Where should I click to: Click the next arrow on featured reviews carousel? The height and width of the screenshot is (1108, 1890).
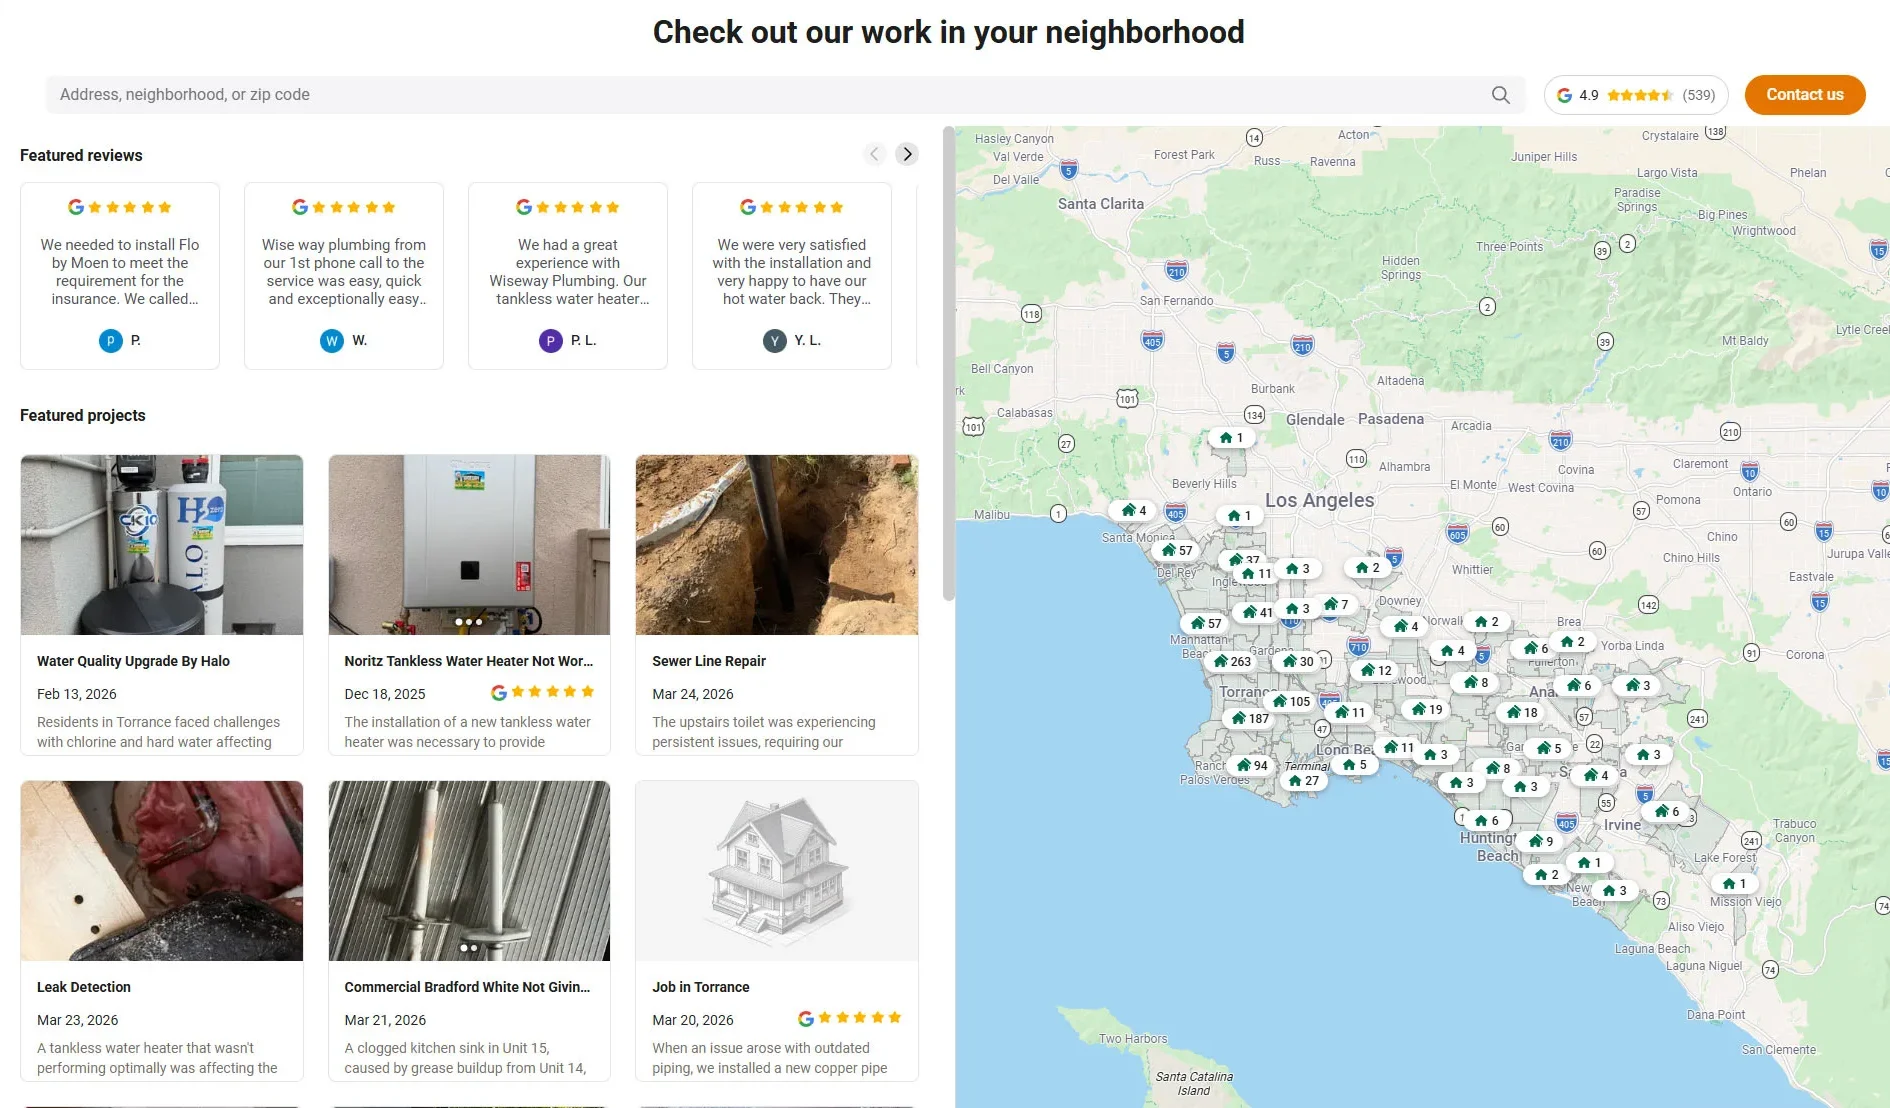click(x=906, y=154)
